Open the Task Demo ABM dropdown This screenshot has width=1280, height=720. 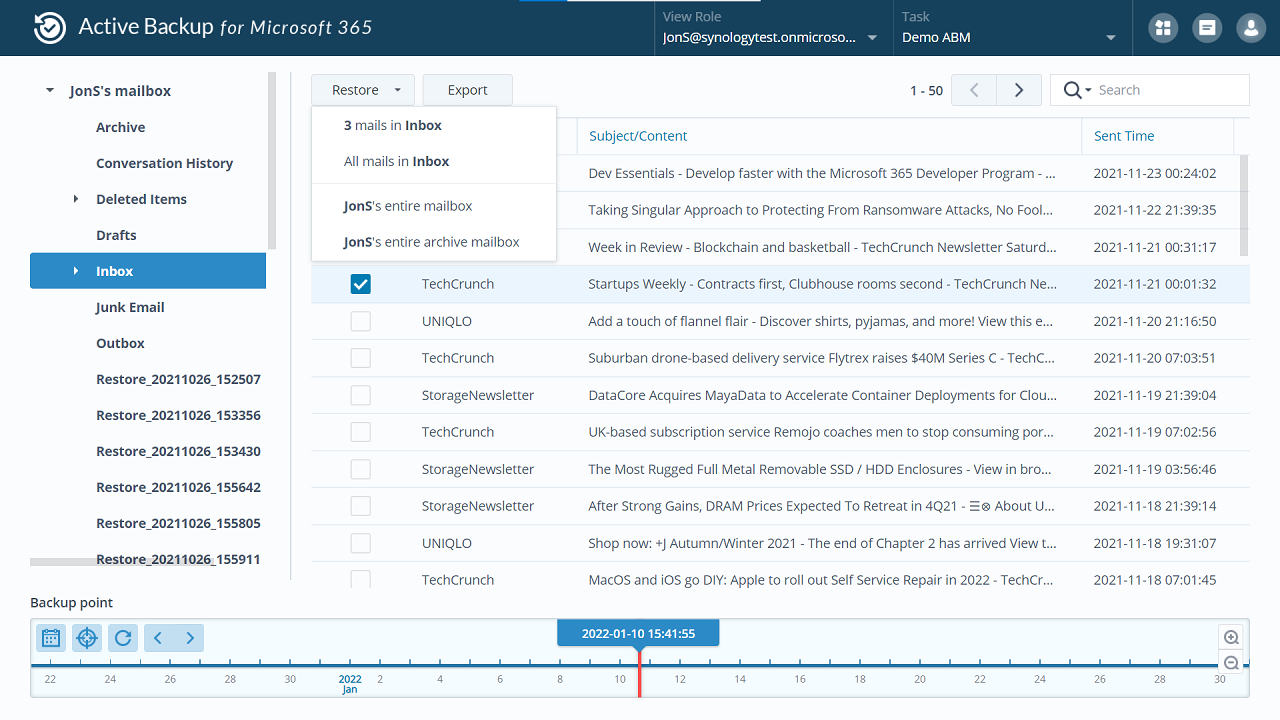point(1009,37)
